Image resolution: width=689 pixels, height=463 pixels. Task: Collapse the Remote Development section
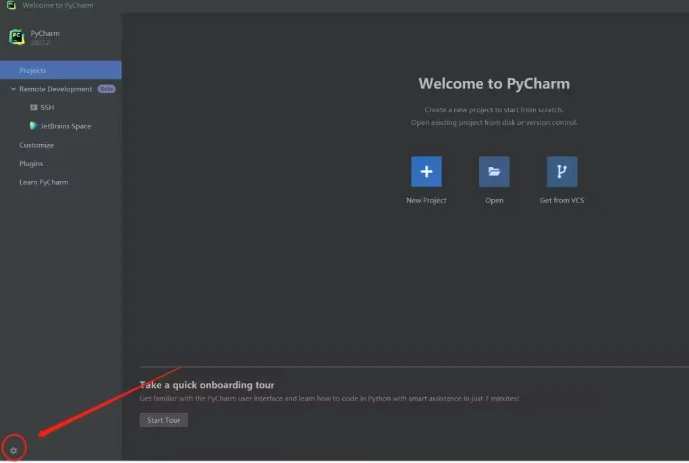click(x=13, y=89)
